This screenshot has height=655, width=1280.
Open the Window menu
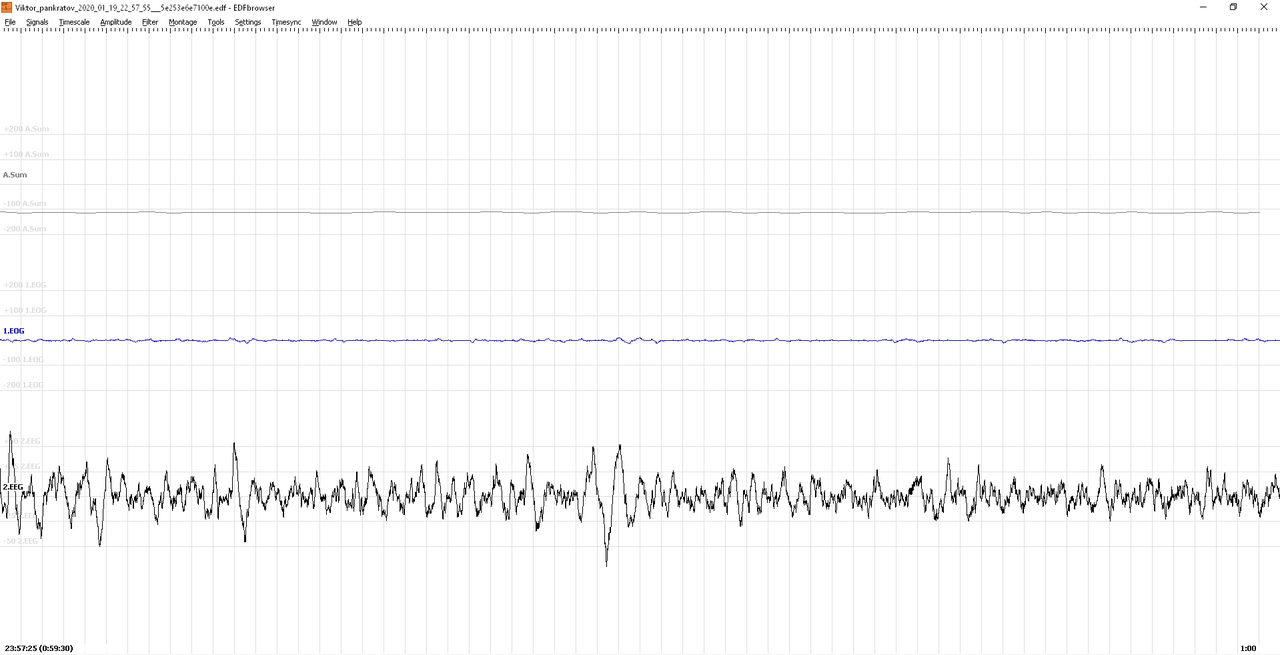tap(324, 22)
